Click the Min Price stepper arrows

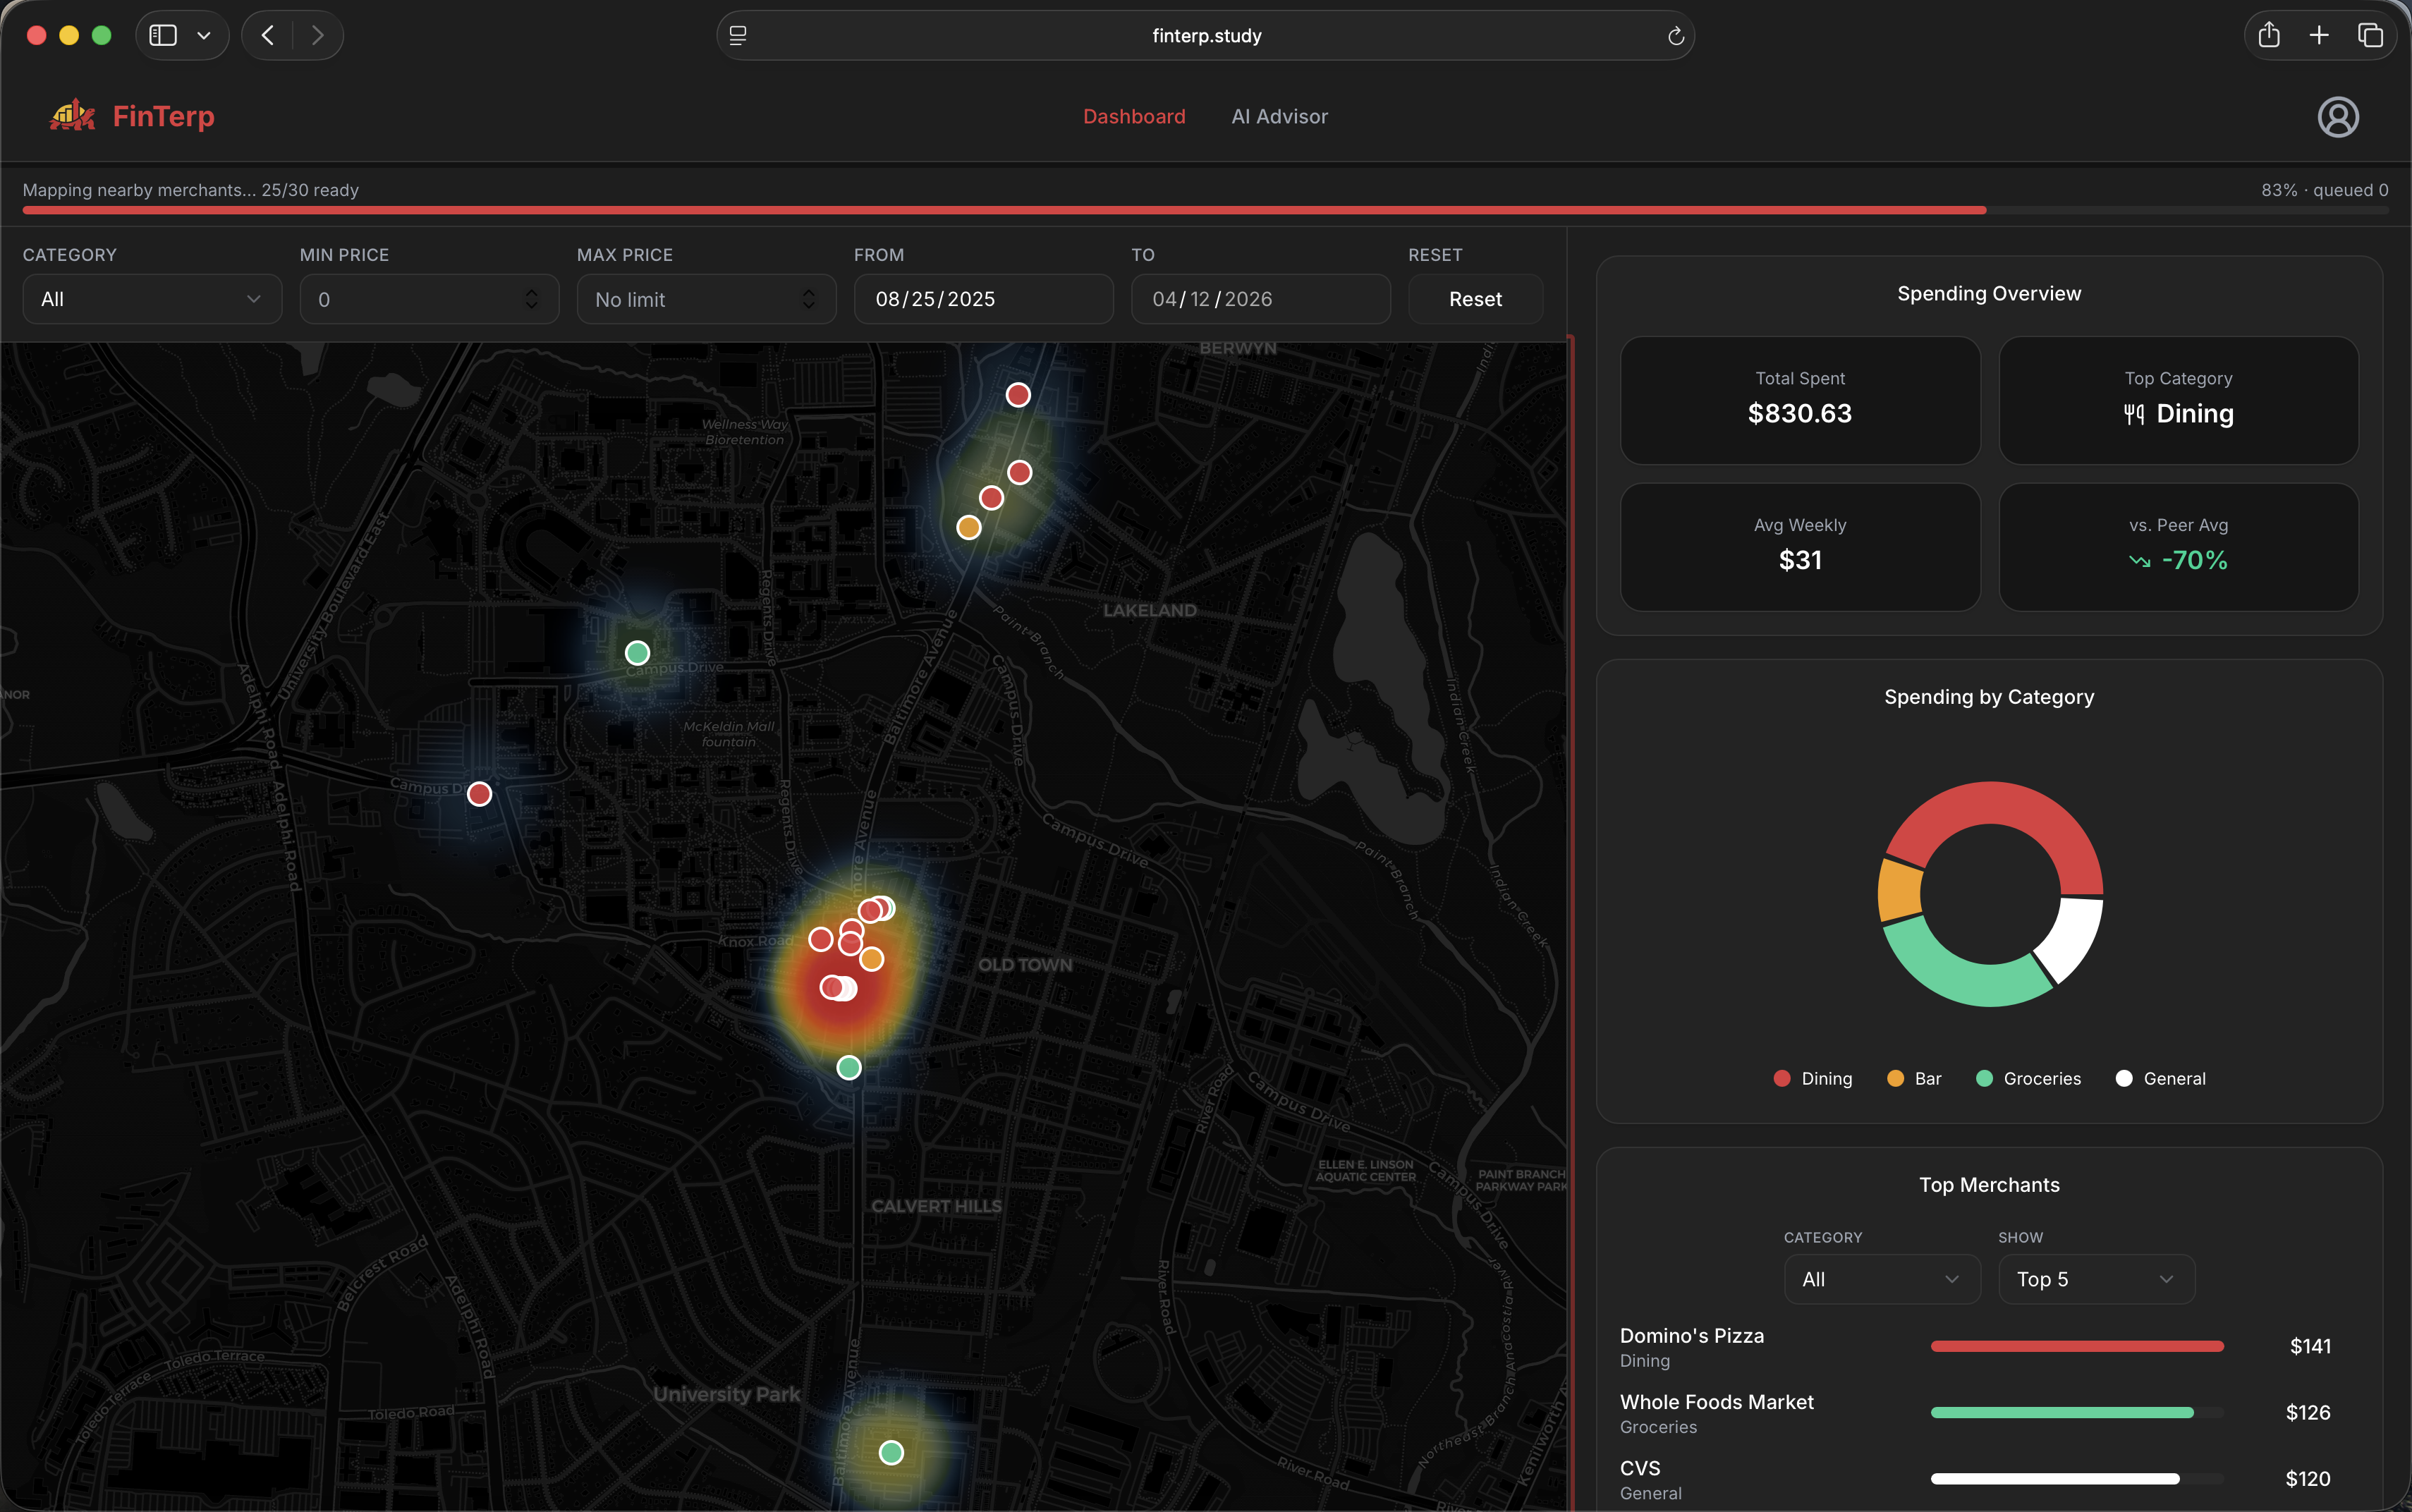point(531,299)
